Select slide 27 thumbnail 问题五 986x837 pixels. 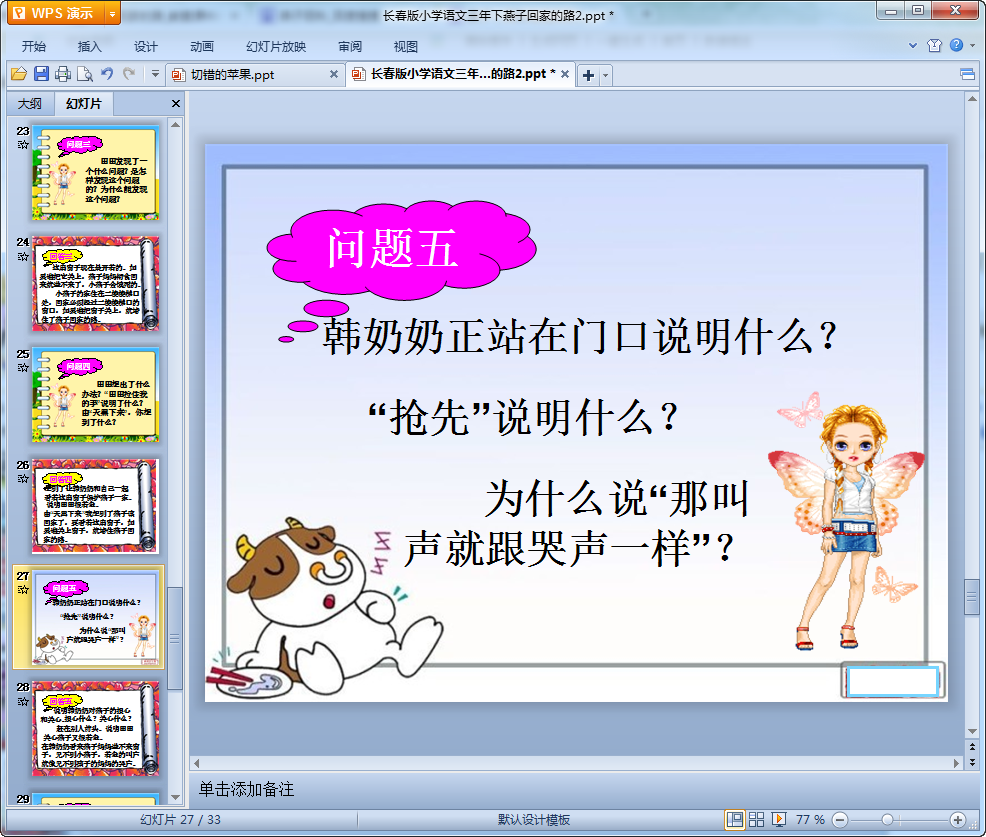[x=96, y=618]
